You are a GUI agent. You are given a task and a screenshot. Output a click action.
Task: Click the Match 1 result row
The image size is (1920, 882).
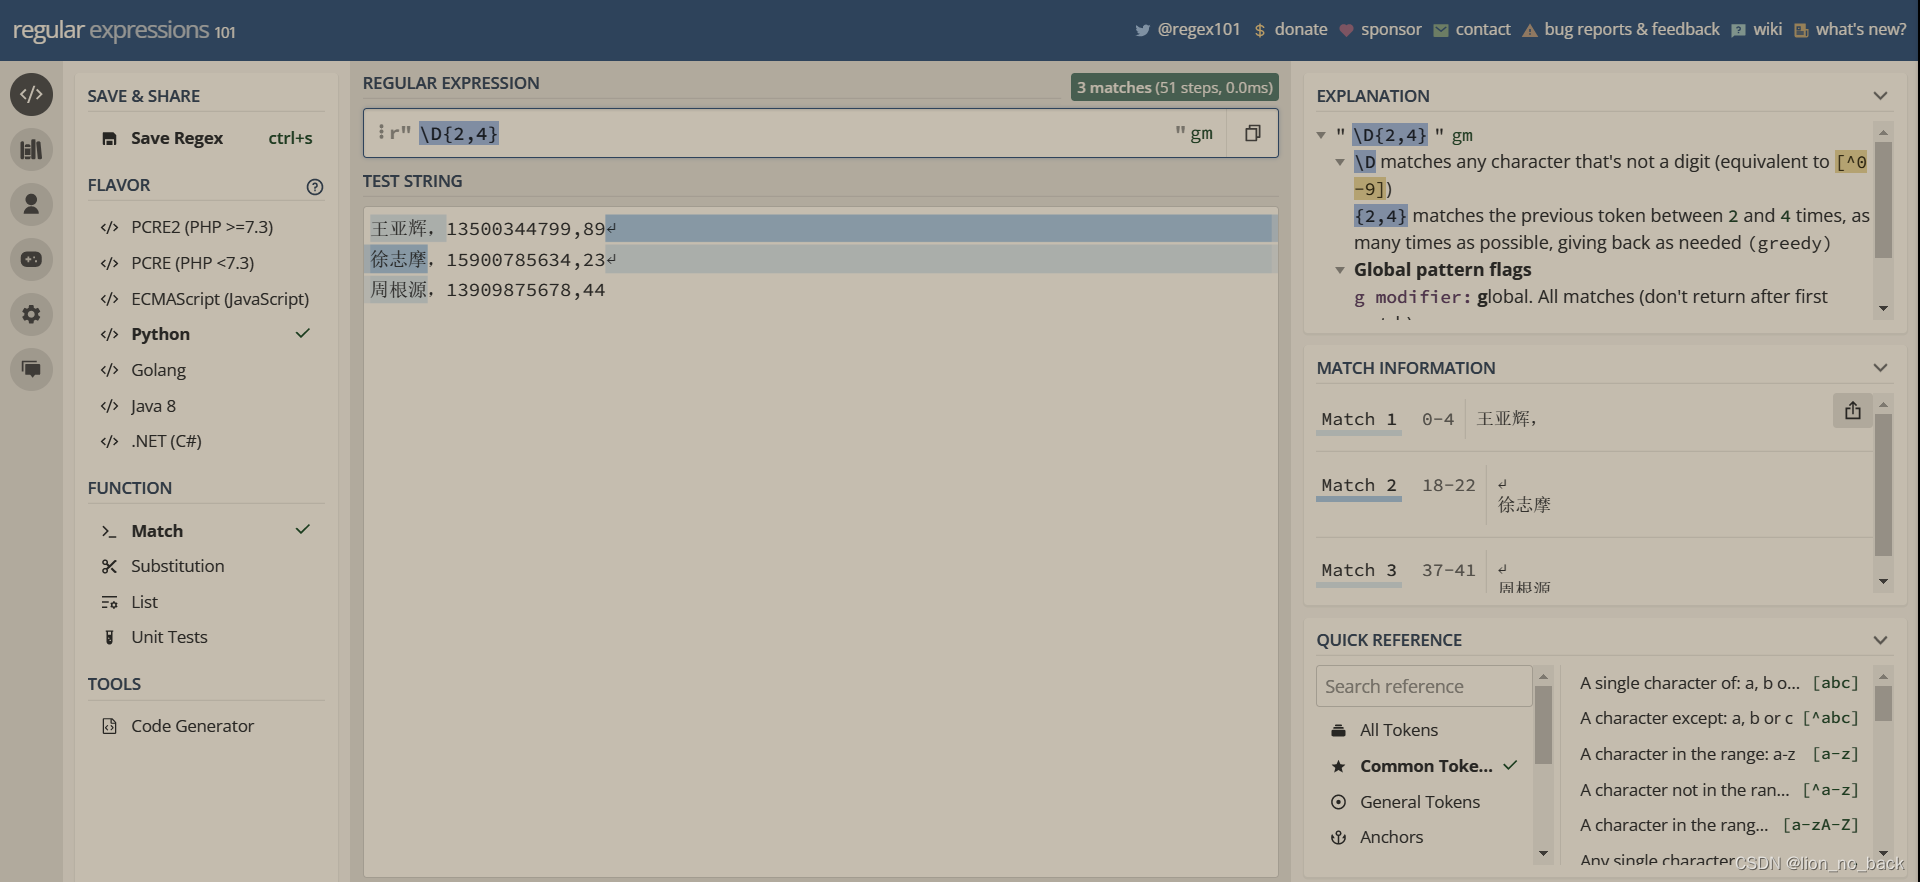[1594, 420]
